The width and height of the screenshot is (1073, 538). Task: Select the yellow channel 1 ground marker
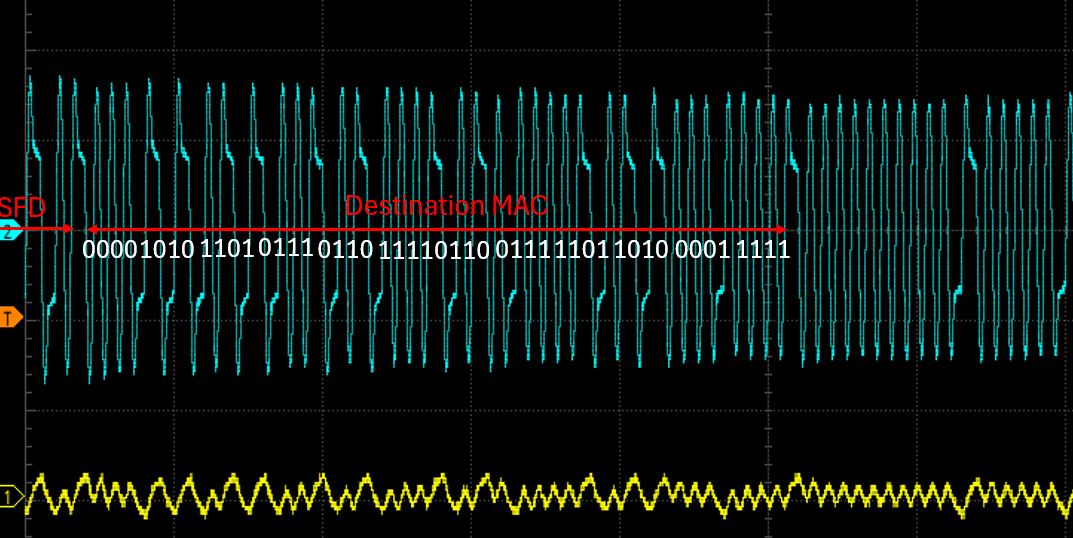(x=10, y=496)
